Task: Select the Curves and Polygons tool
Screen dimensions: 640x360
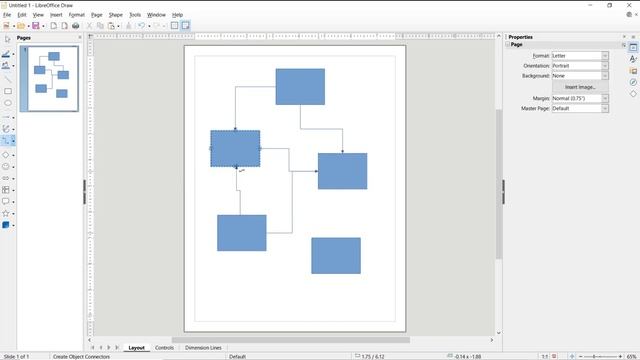Action: [6, 129]
